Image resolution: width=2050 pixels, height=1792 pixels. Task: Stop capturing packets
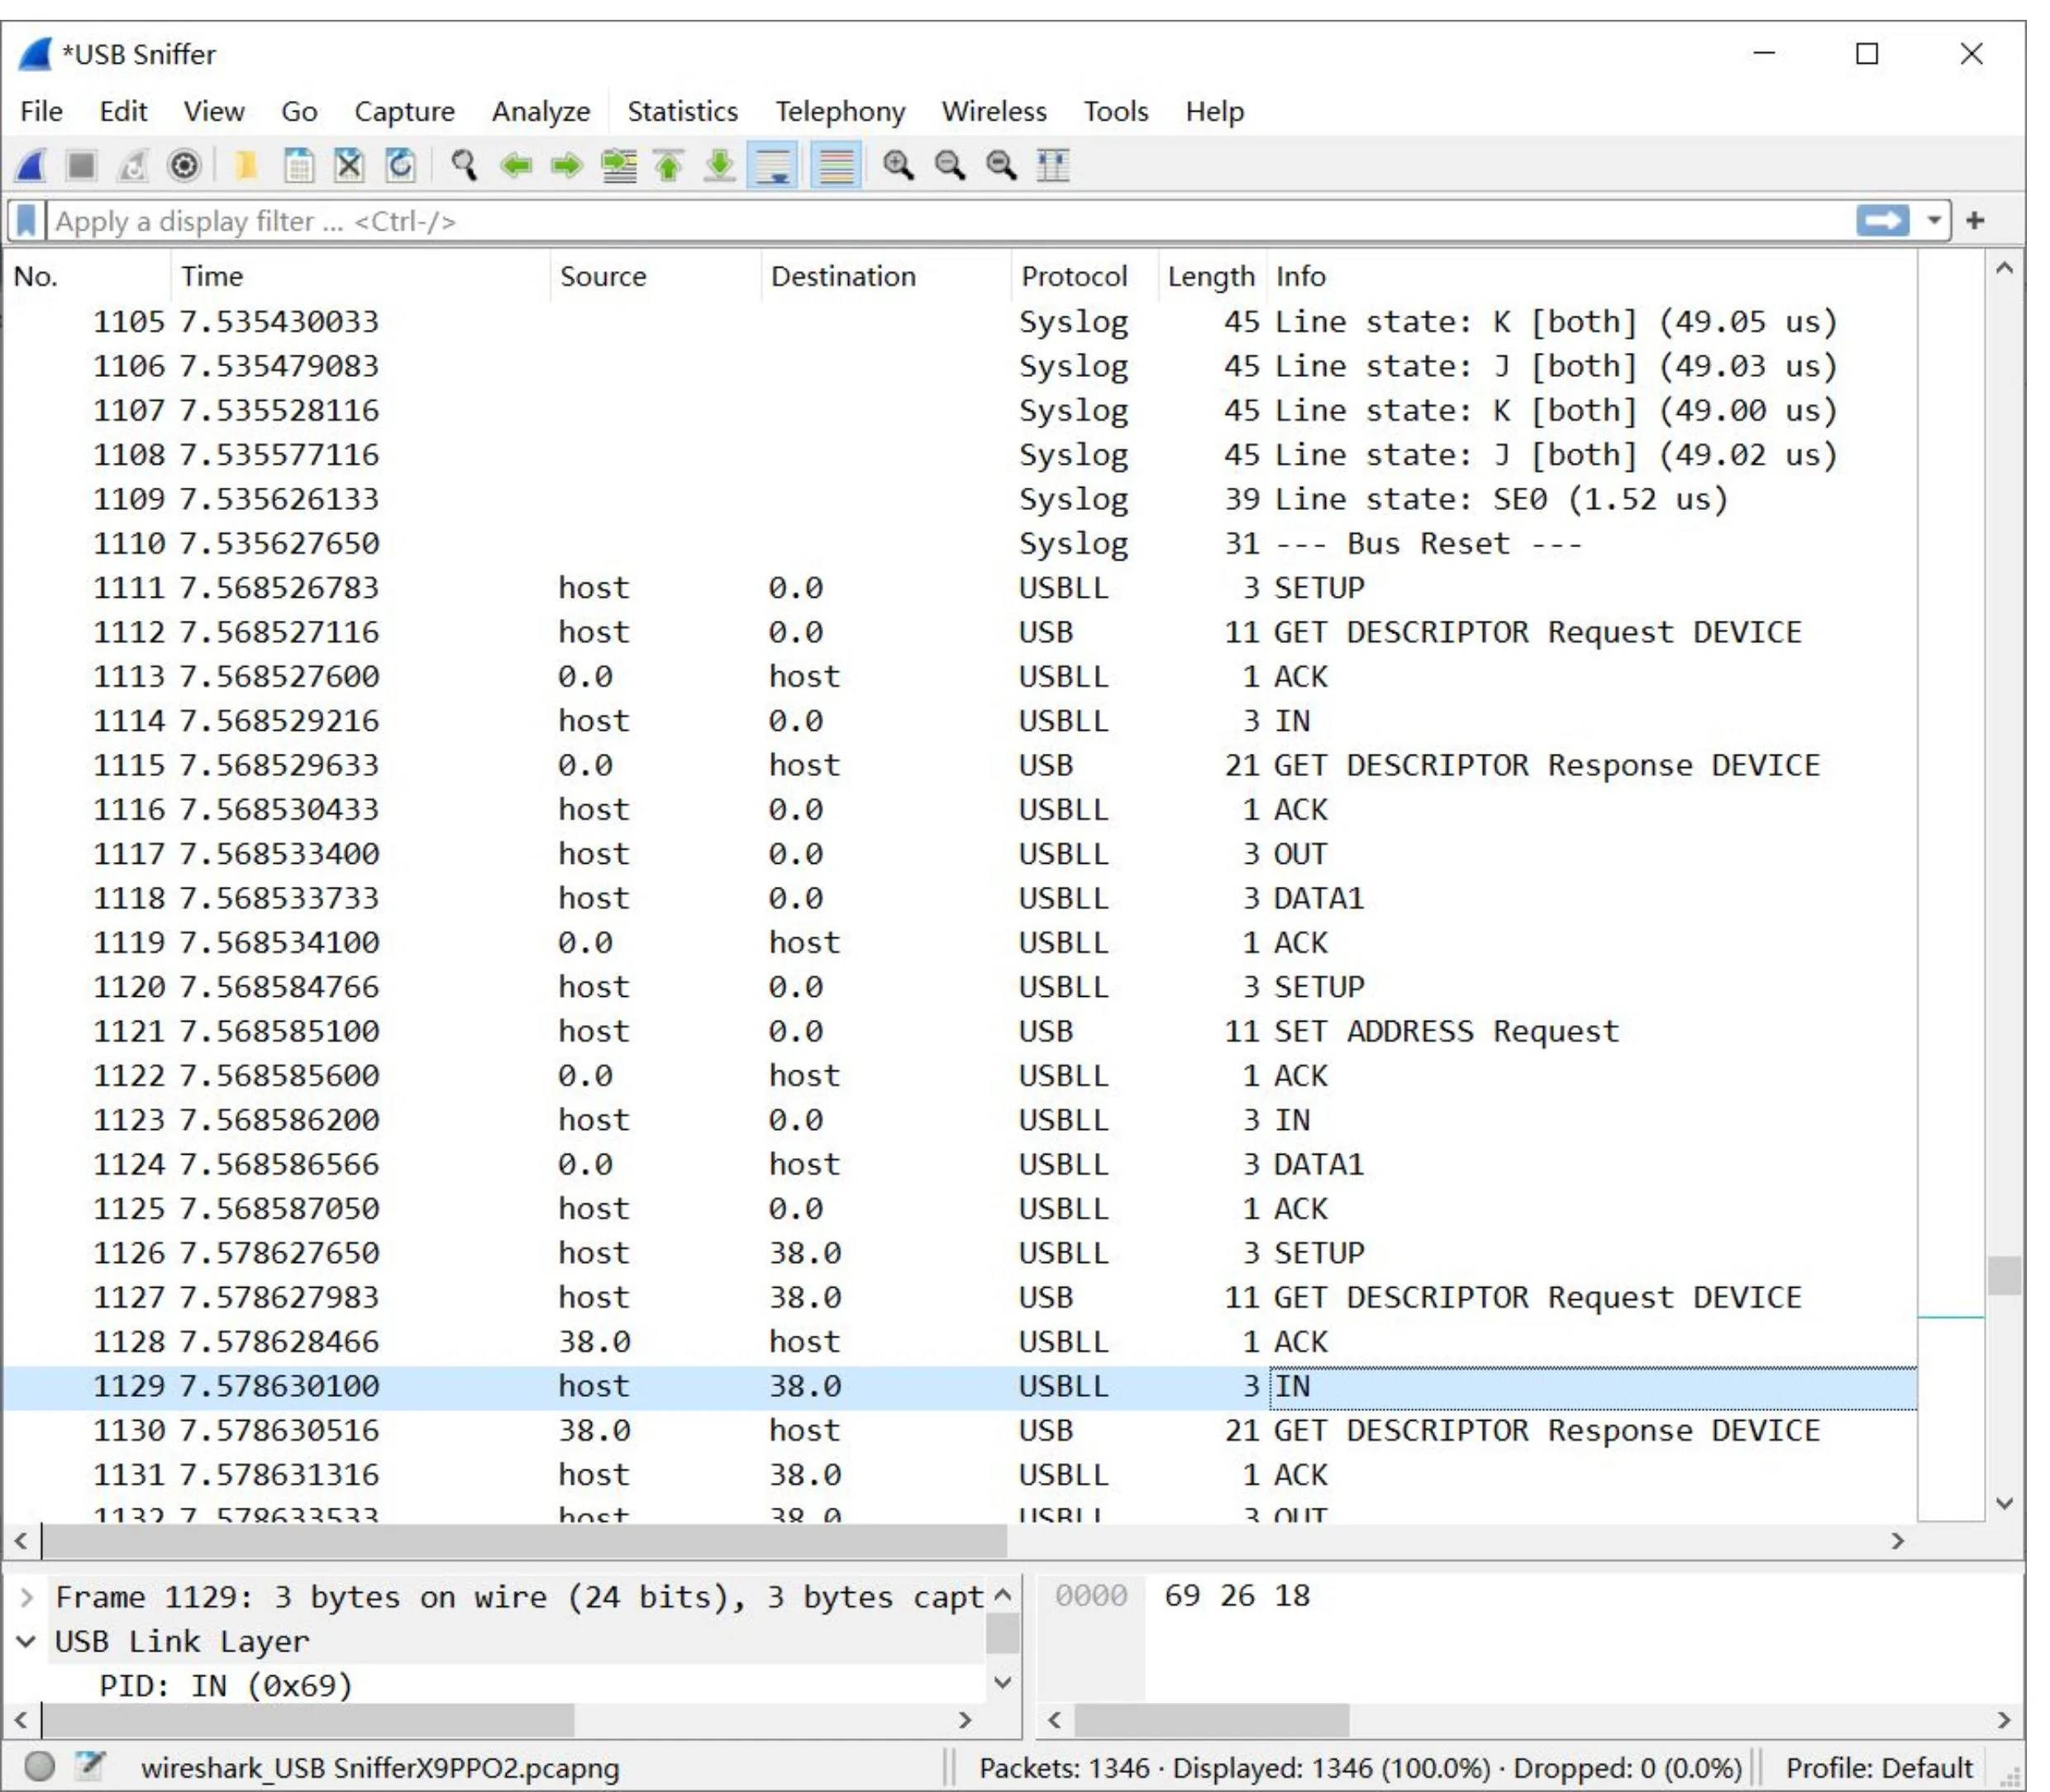tap(80, 166)
